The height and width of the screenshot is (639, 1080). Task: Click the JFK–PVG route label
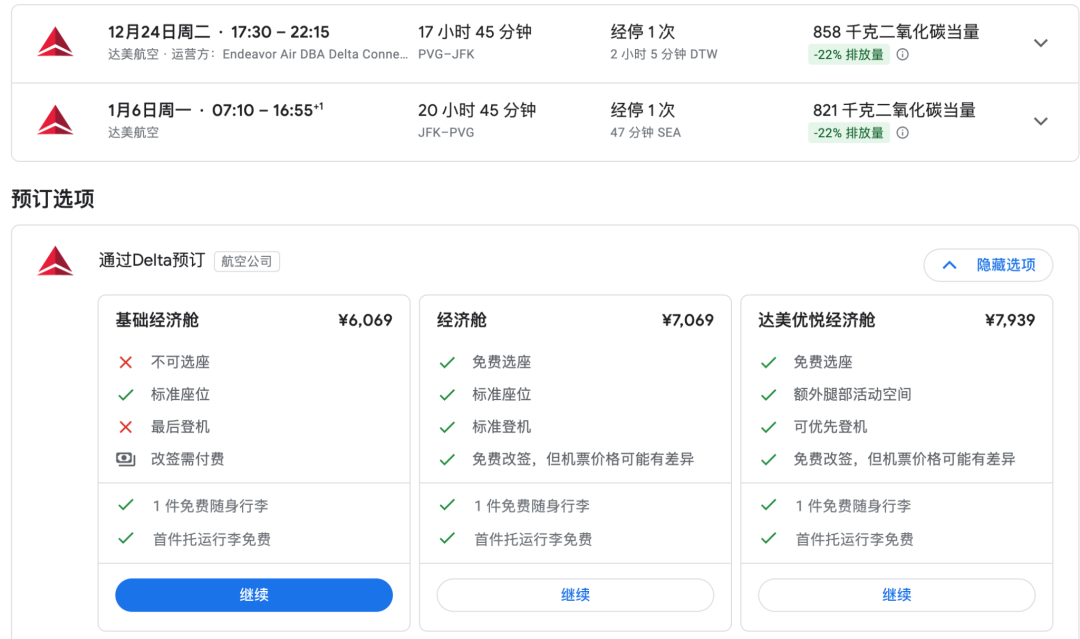[446, 133]
